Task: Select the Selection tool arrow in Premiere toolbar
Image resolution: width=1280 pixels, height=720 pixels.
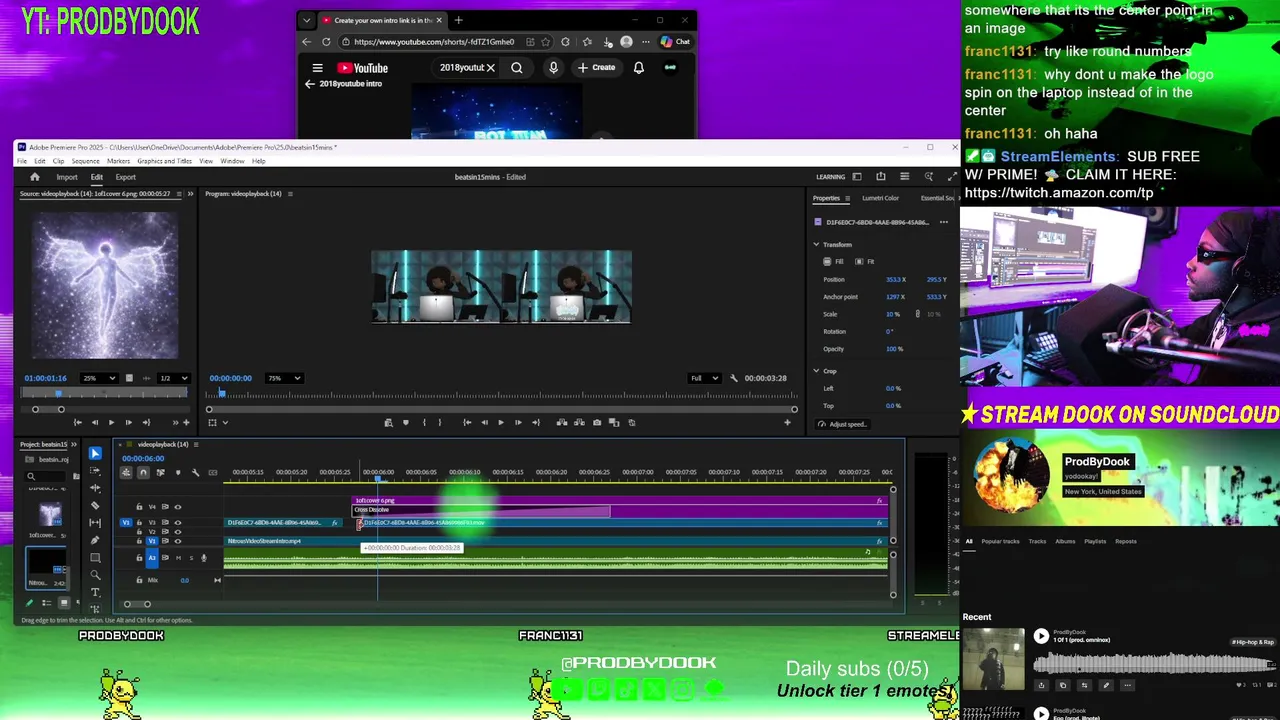Action: 95,453
